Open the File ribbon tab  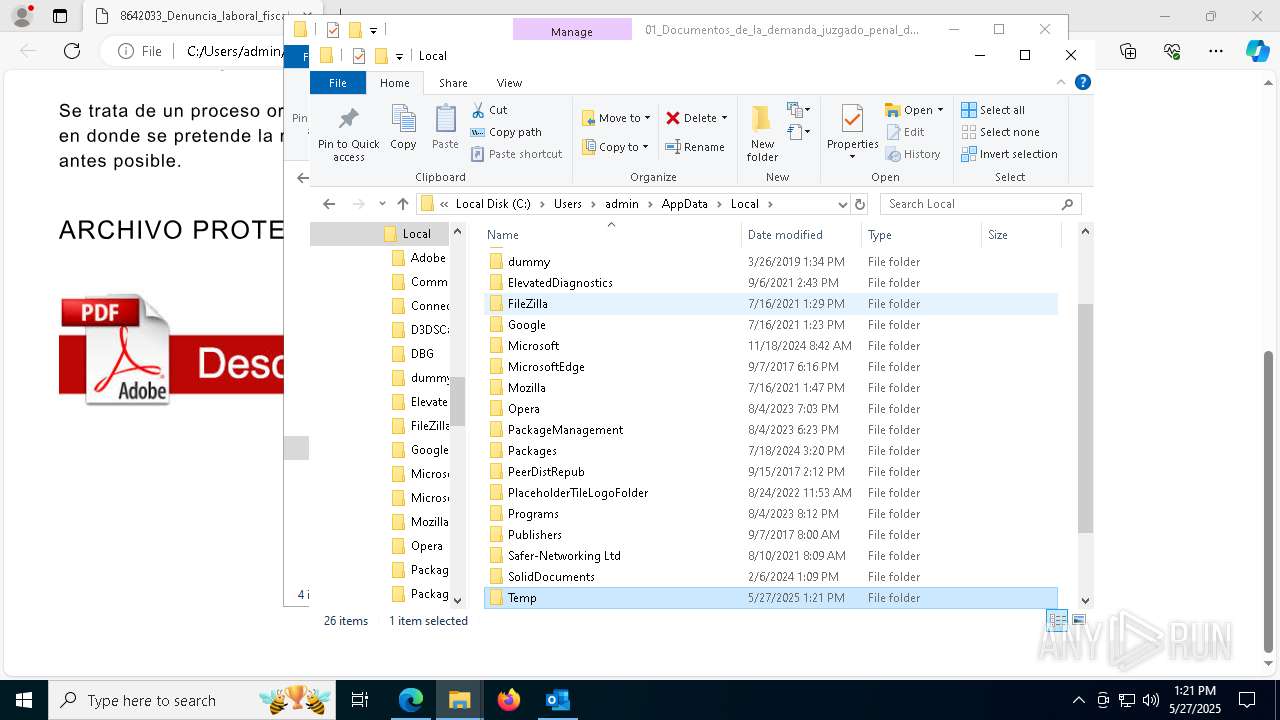(x=338, y=83)
